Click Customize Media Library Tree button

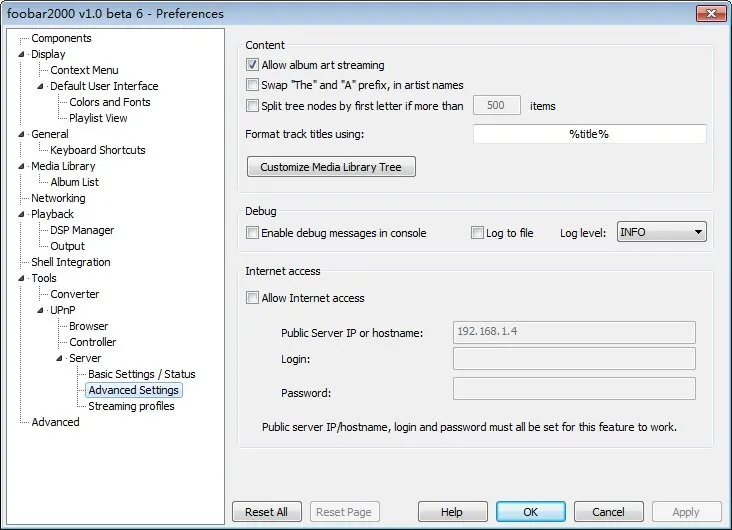pos(331,167)
